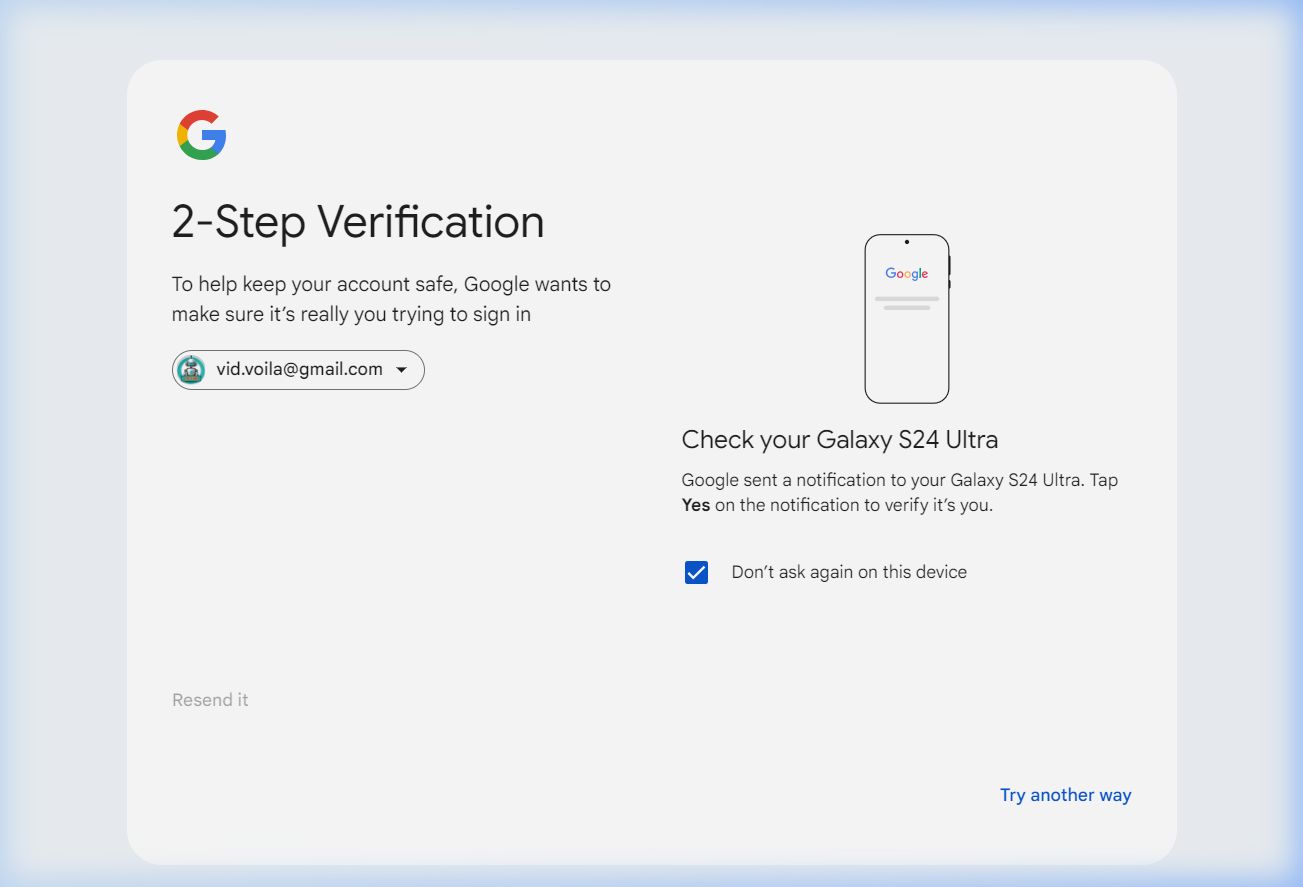Screen dimensions: 1303x887
Task: Expand the account switcher dropdown arrow
Action: click(x=402, y=370)
